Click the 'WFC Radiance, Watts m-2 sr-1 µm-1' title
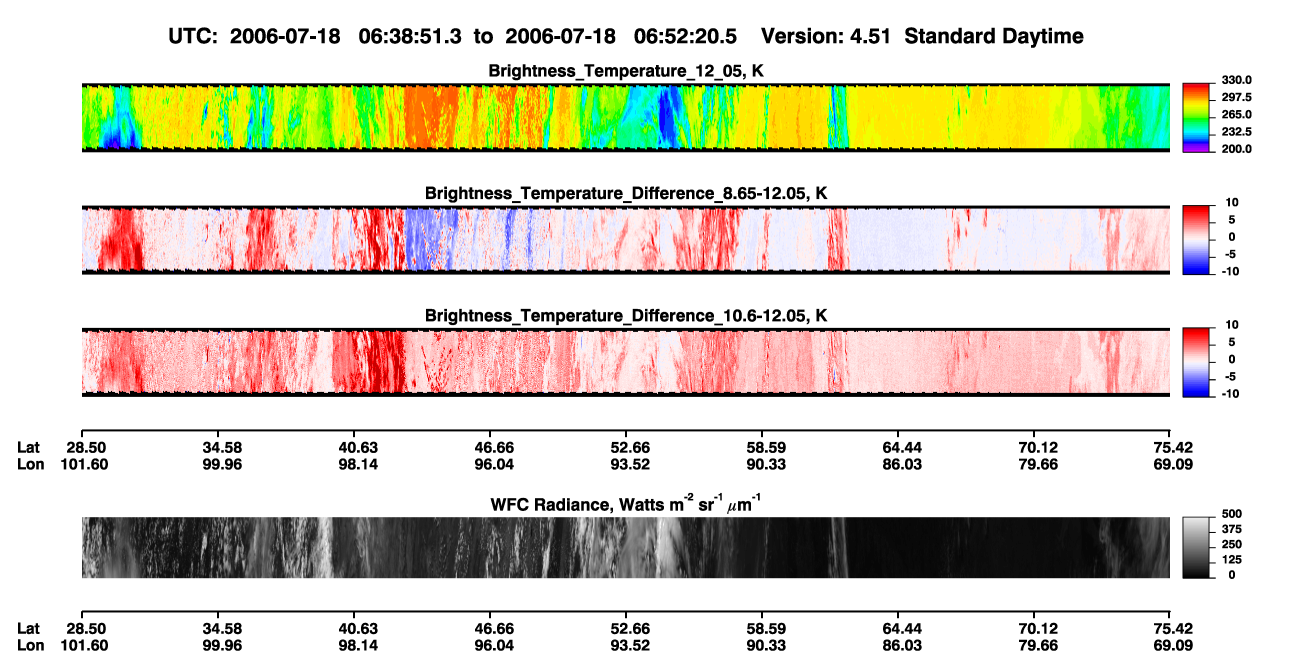The width and height of the screenshot is (1300, 667). click(626, 503)
